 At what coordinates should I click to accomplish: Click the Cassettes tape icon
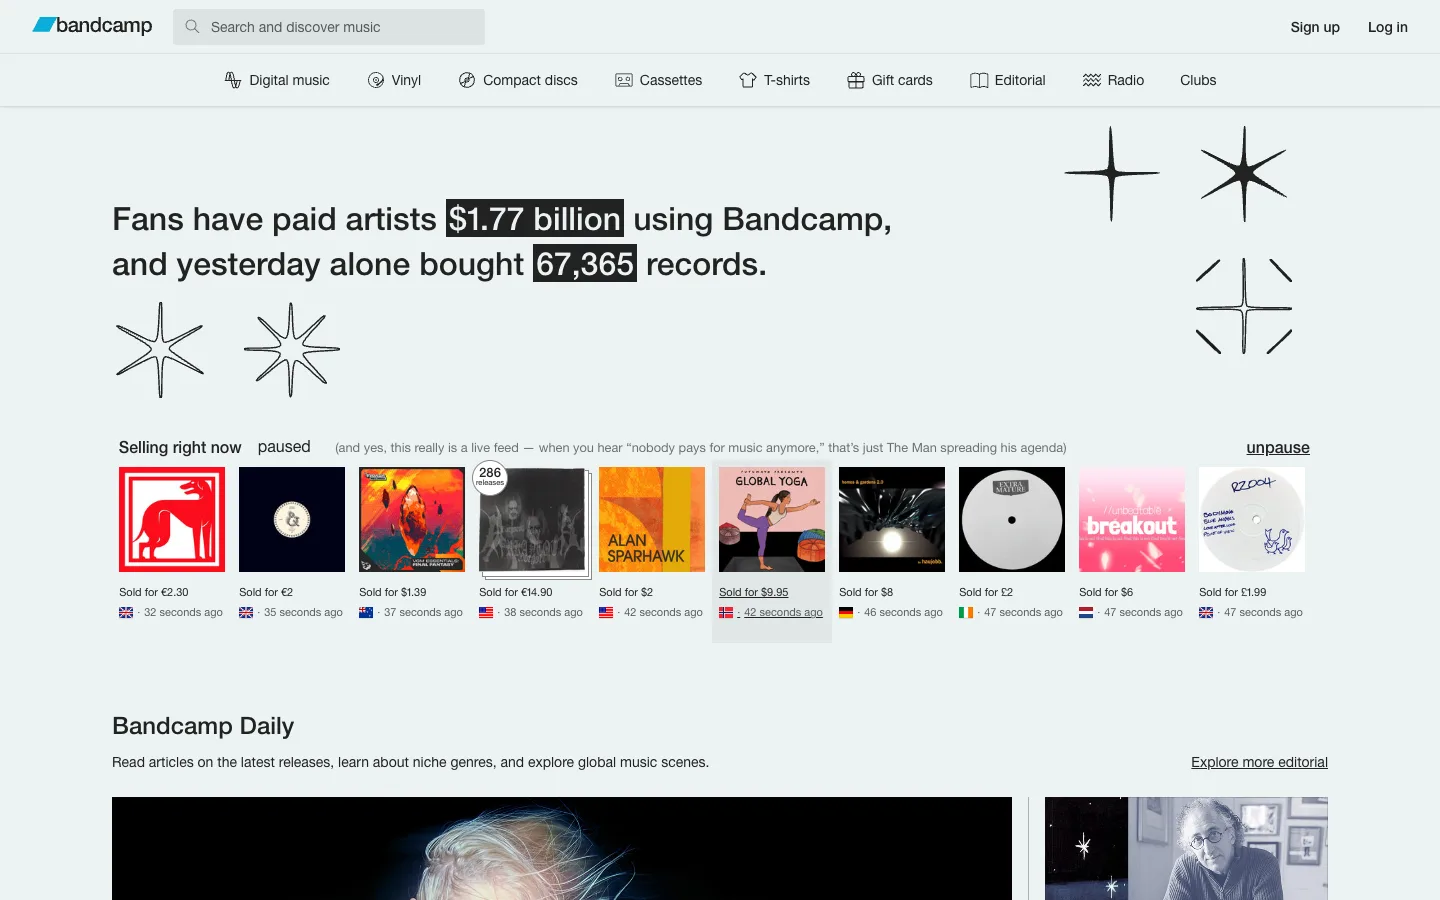coord(624,80)
